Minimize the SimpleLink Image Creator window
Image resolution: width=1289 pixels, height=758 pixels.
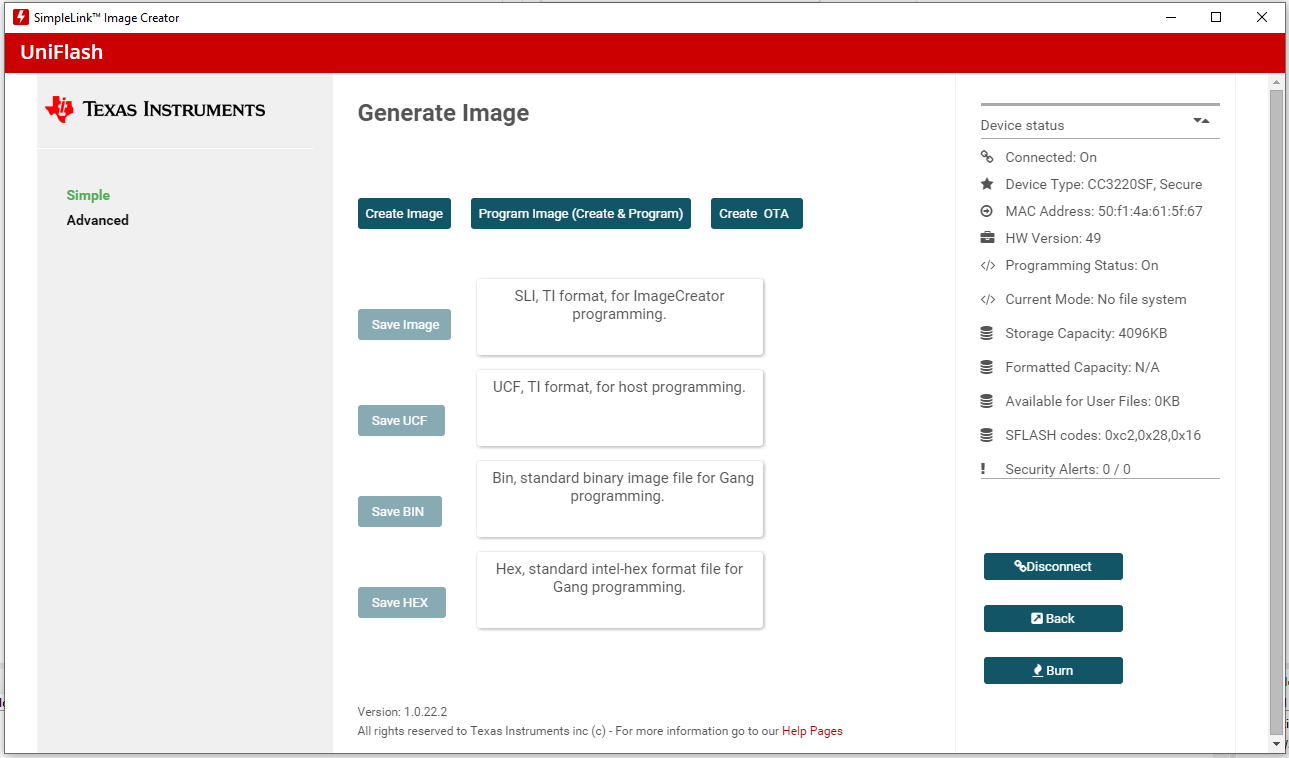coord(1170,17)
